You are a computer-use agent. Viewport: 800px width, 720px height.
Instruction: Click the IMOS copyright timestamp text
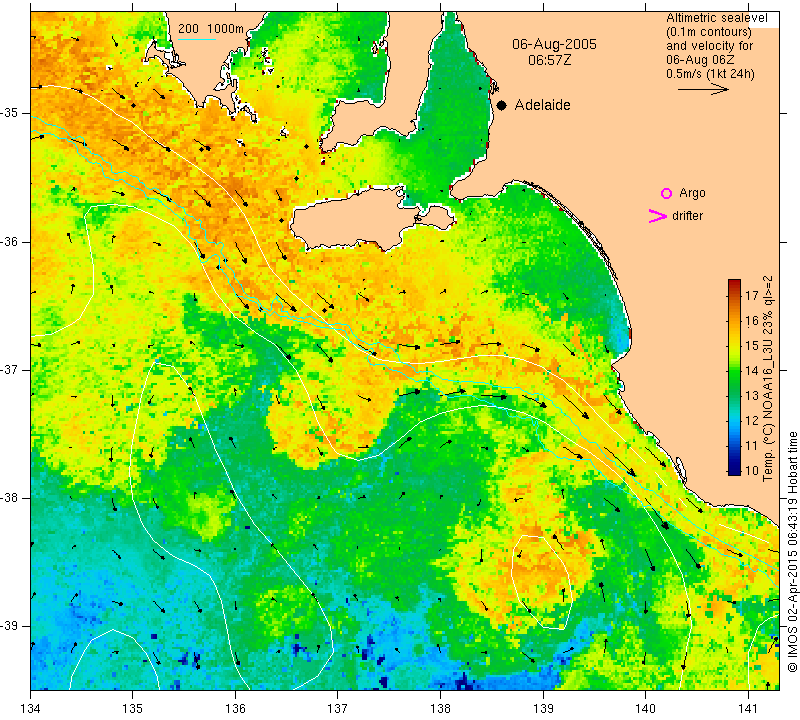(x=792, y=552)
